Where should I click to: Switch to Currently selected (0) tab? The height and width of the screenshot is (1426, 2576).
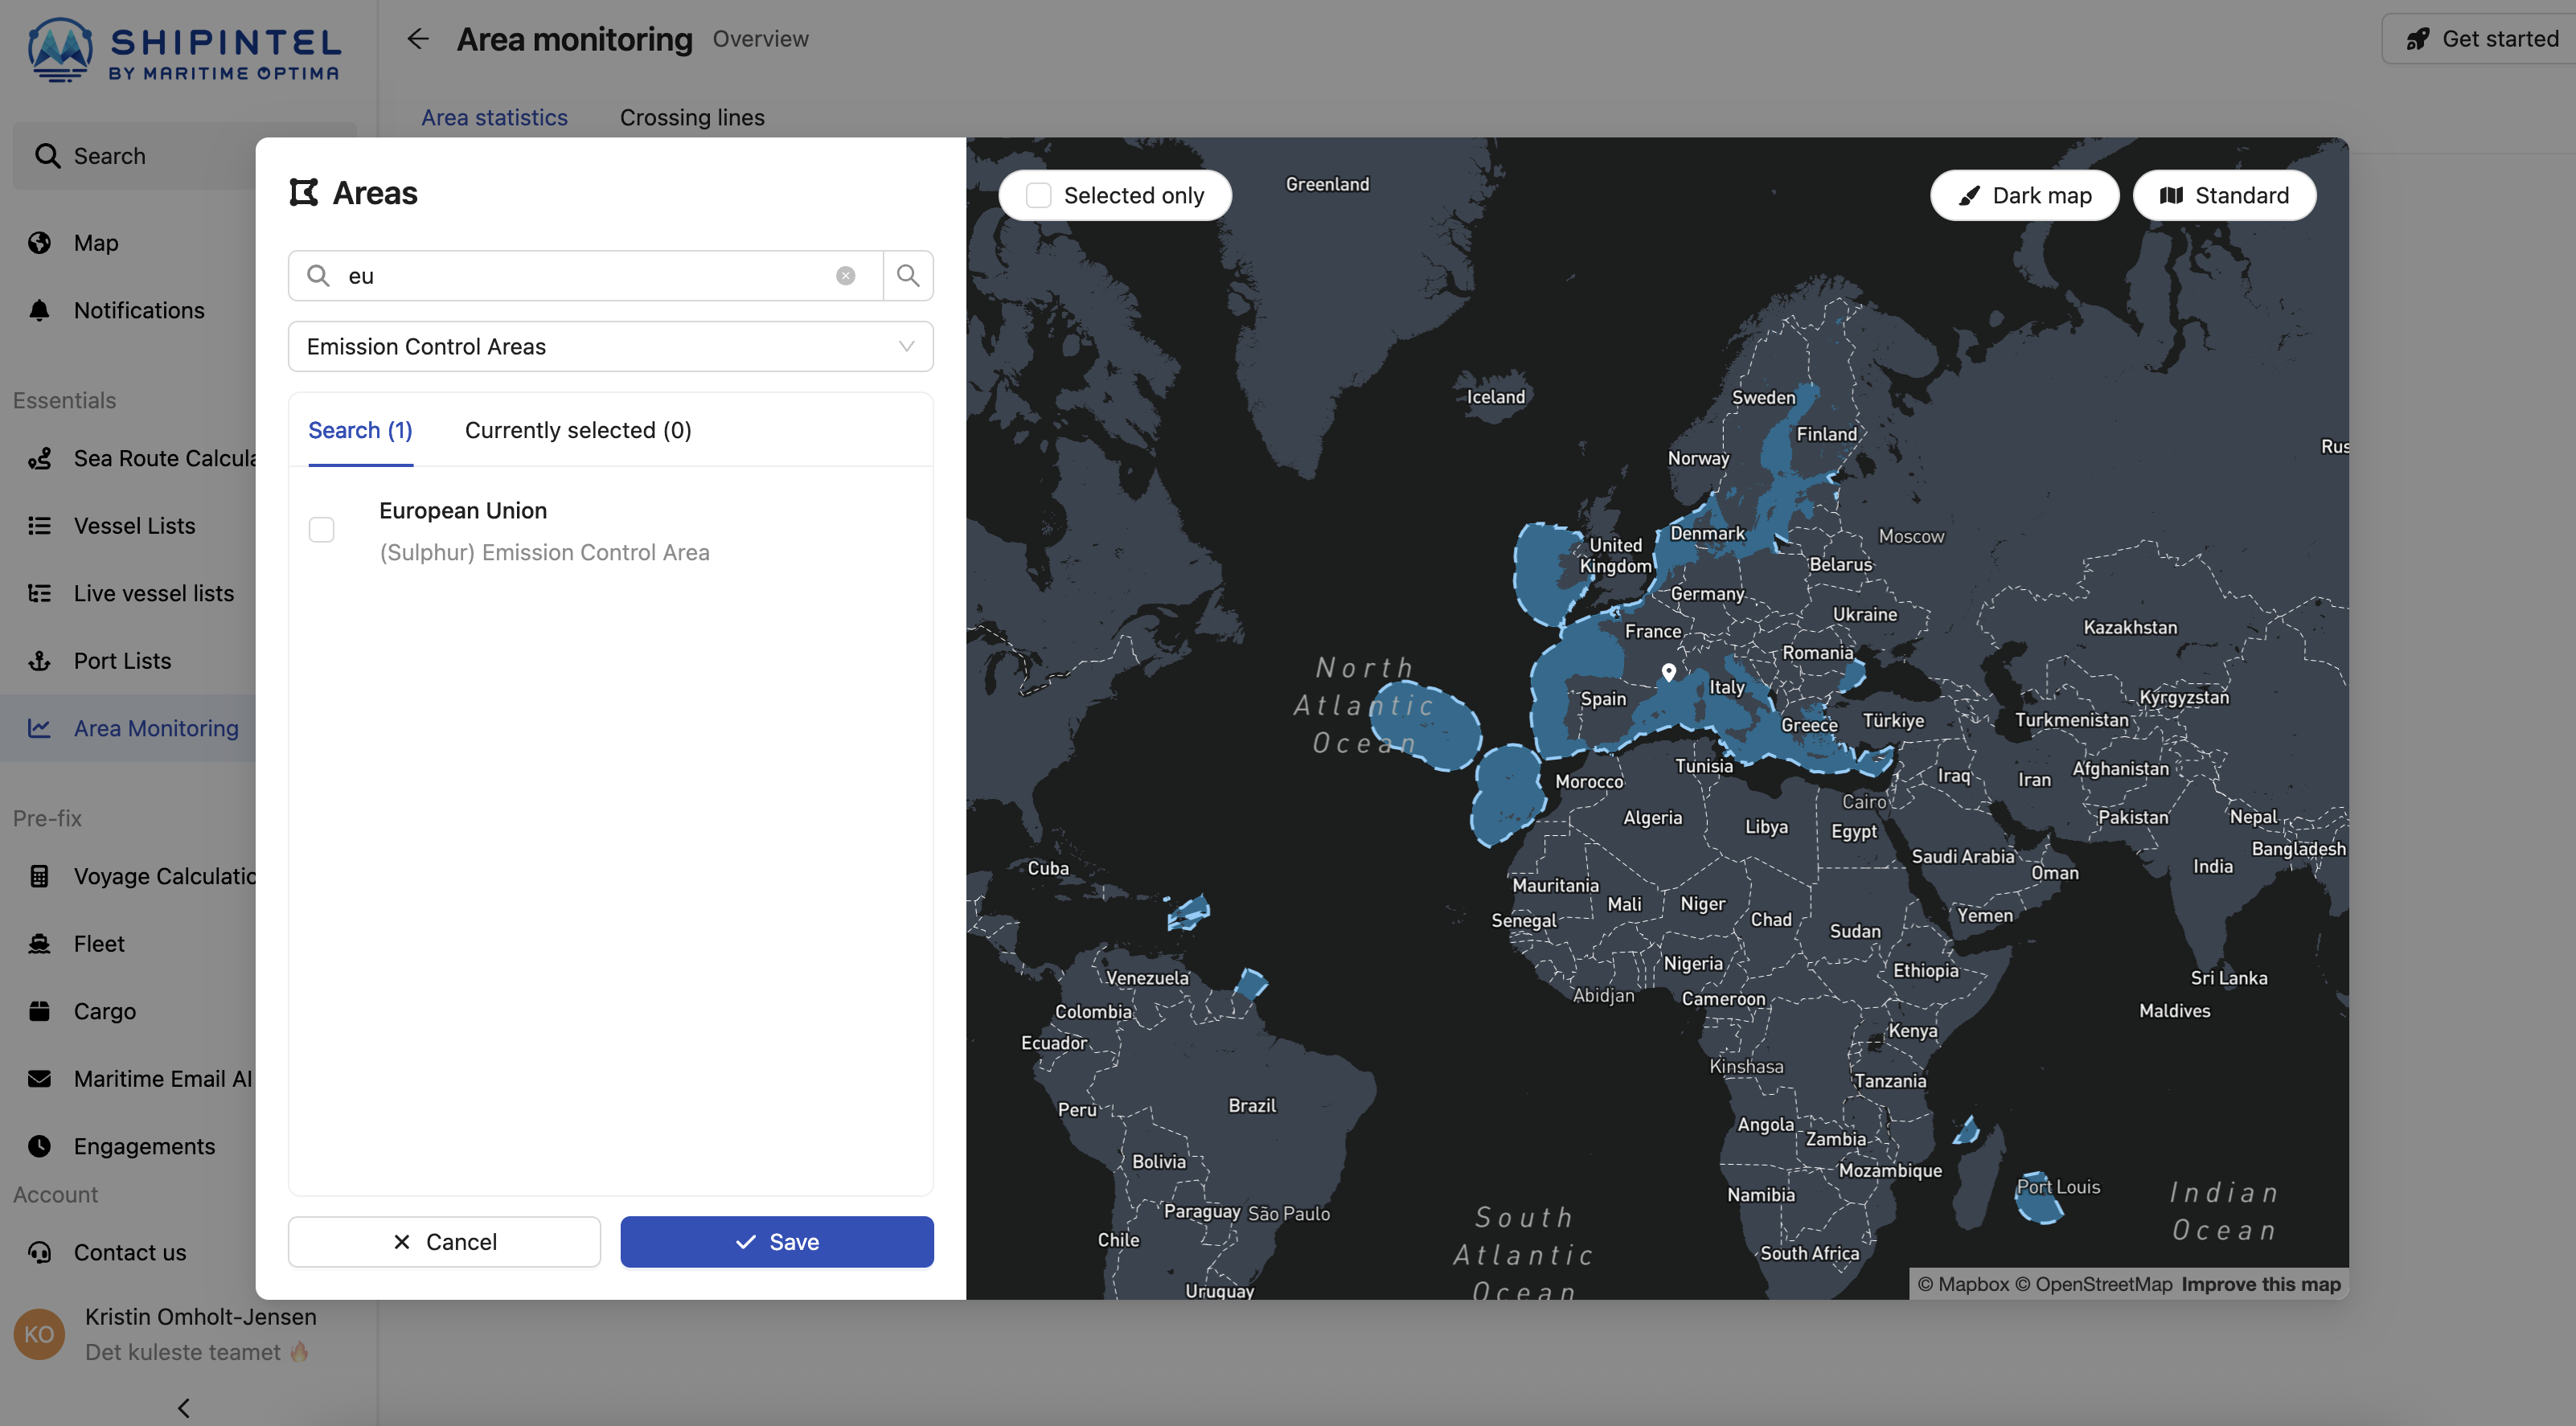click(577, 430)
